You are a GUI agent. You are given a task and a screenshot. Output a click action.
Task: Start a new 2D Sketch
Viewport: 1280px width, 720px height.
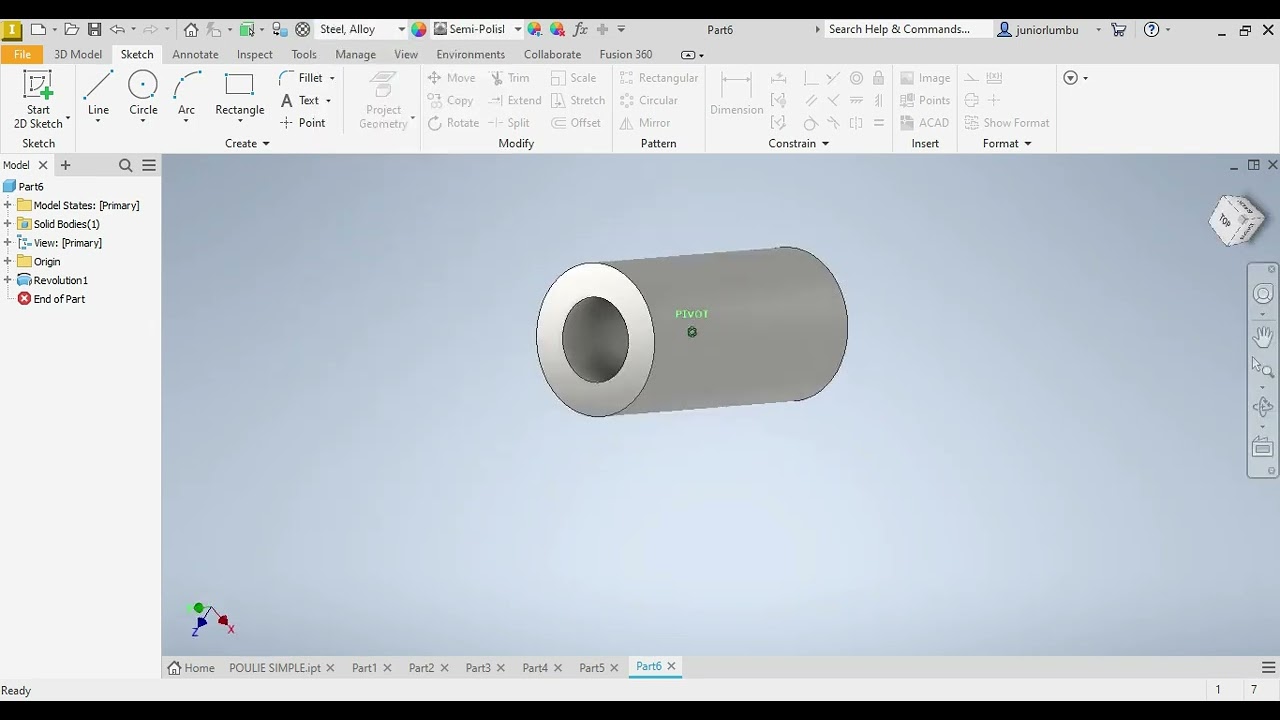pyautogui.click(x=38, y=100)
